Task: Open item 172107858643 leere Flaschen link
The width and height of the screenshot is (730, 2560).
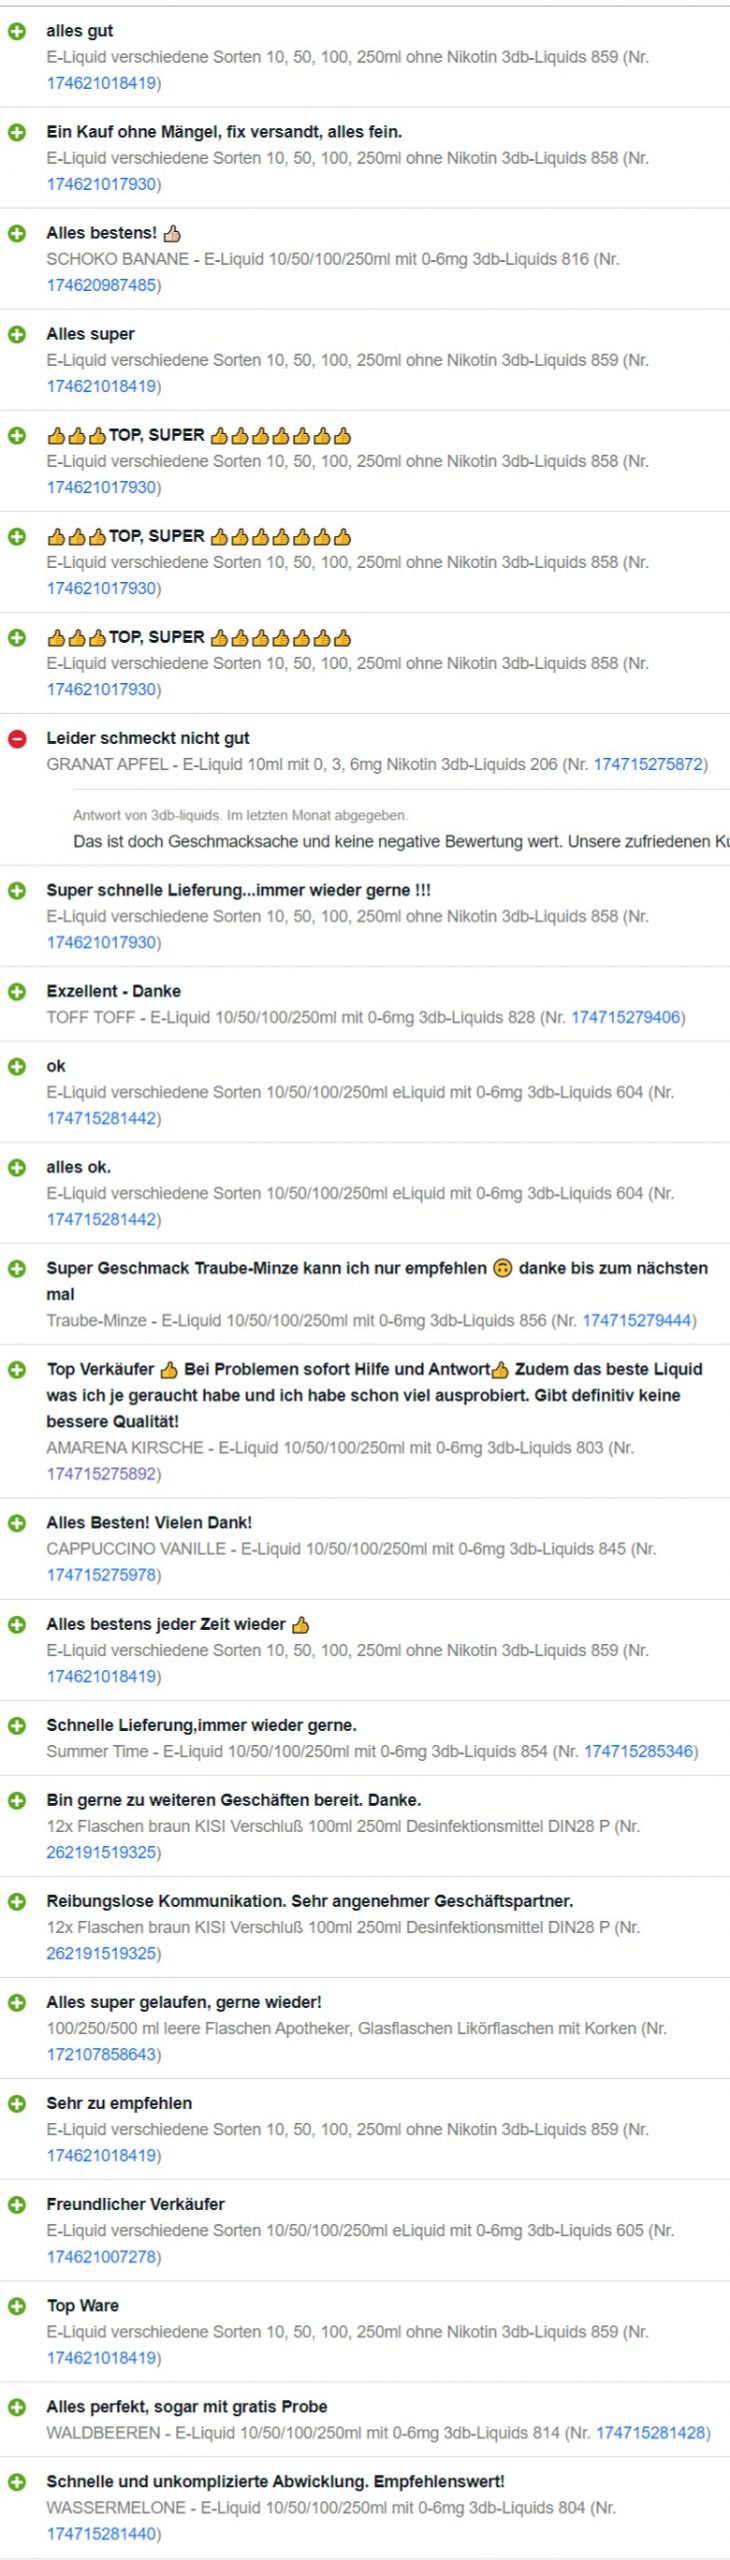Action: 101,2055
